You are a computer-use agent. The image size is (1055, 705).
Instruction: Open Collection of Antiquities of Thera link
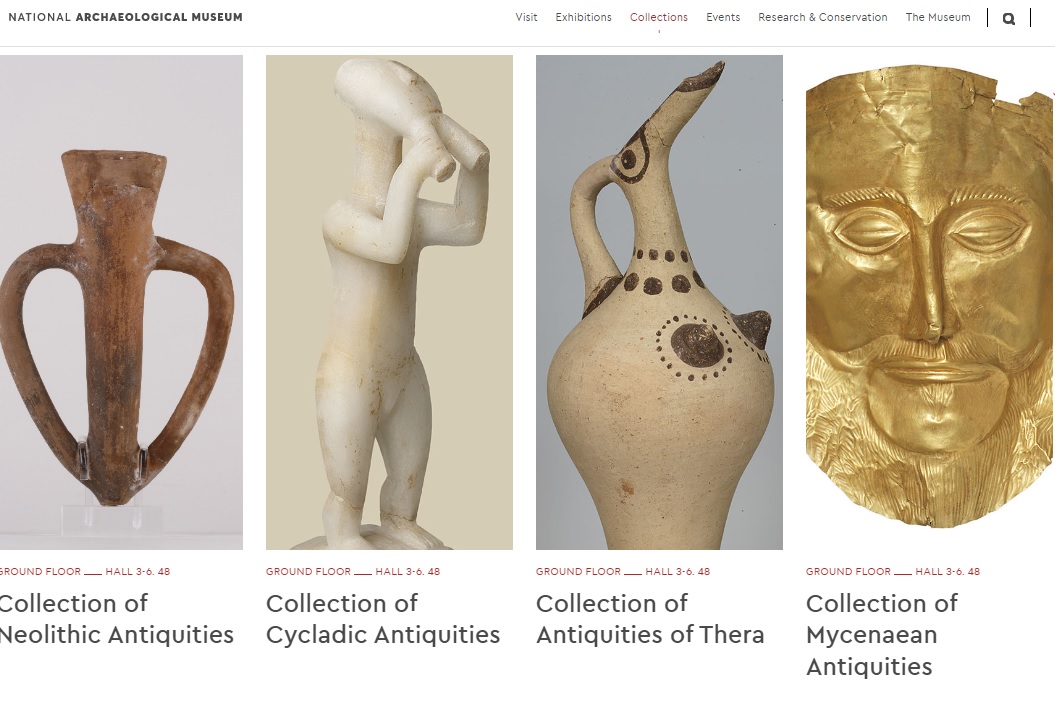650,619
